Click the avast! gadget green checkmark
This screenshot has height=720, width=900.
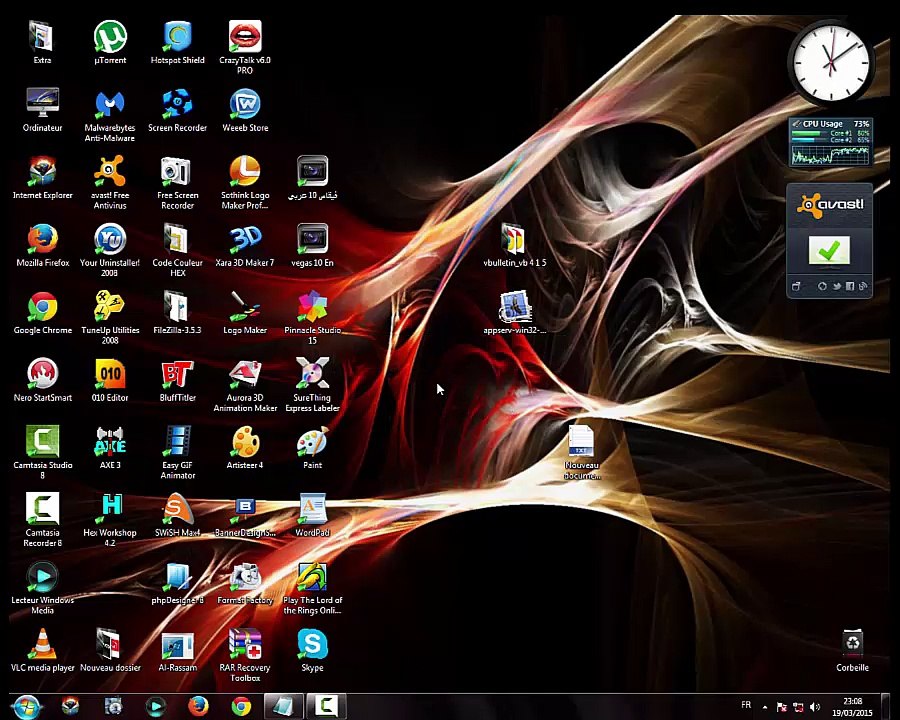pyautogui.click(x=829, y=250)
